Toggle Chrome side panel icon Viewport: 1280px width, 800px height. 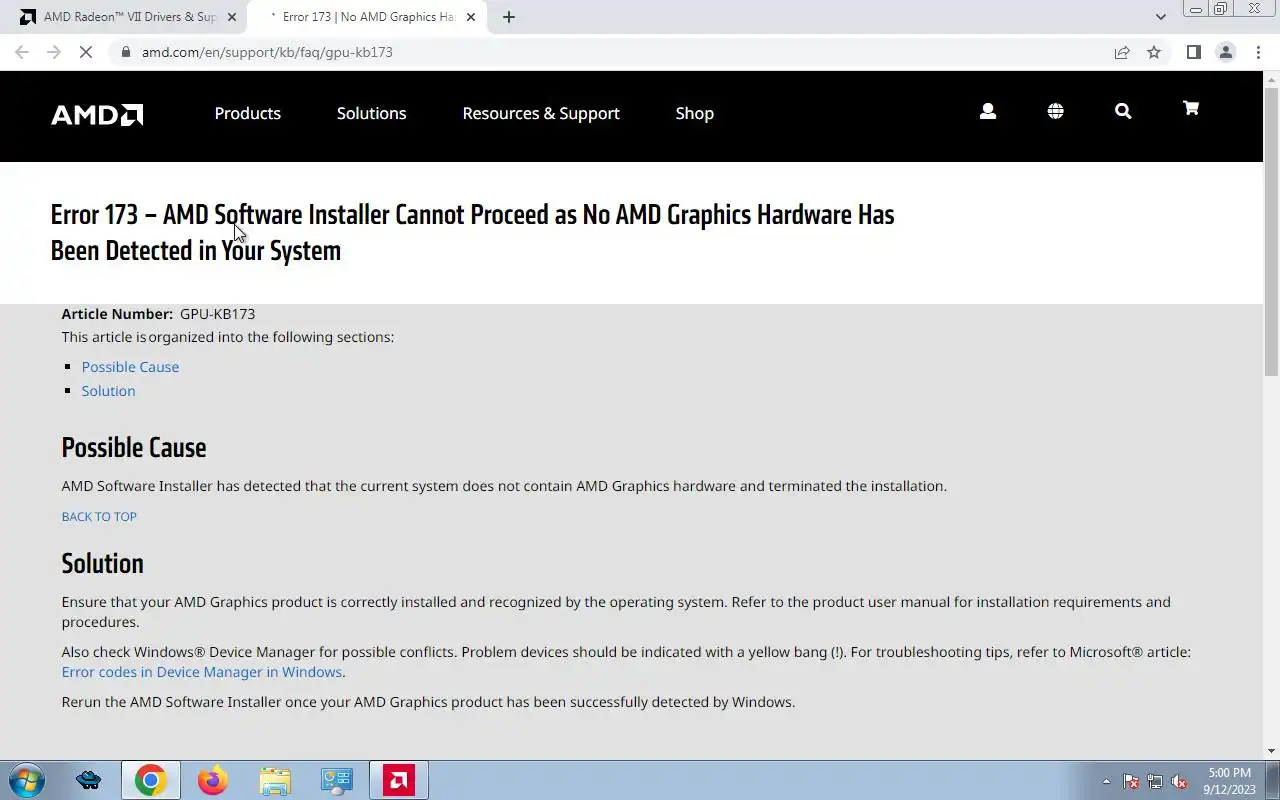pos(1193,52)
